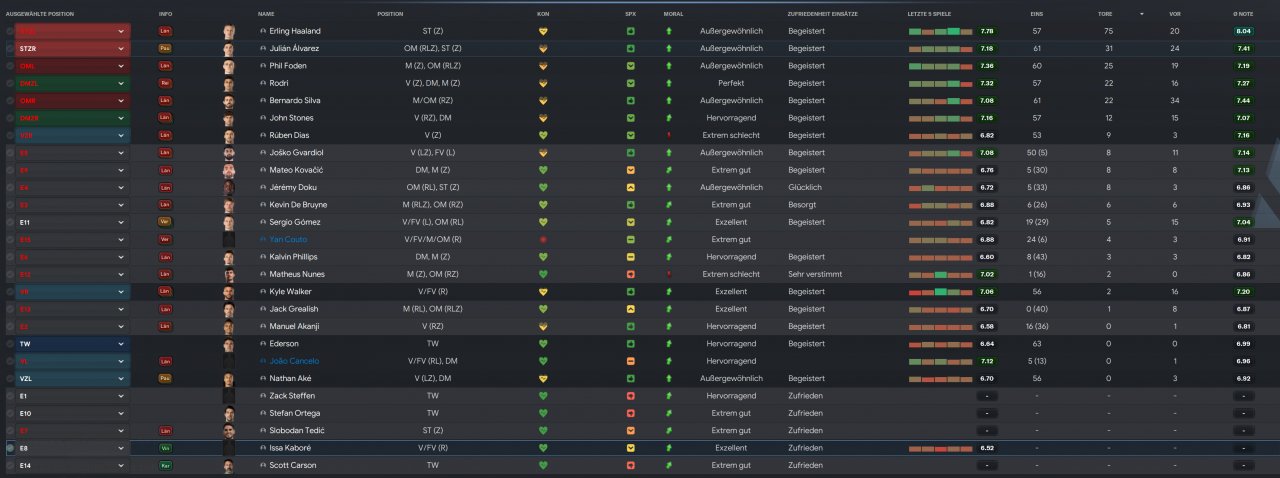Click Phil Foden's last 5 games form bar
Viewport: 1280px width, 478px height.
(x=942, y=66)
